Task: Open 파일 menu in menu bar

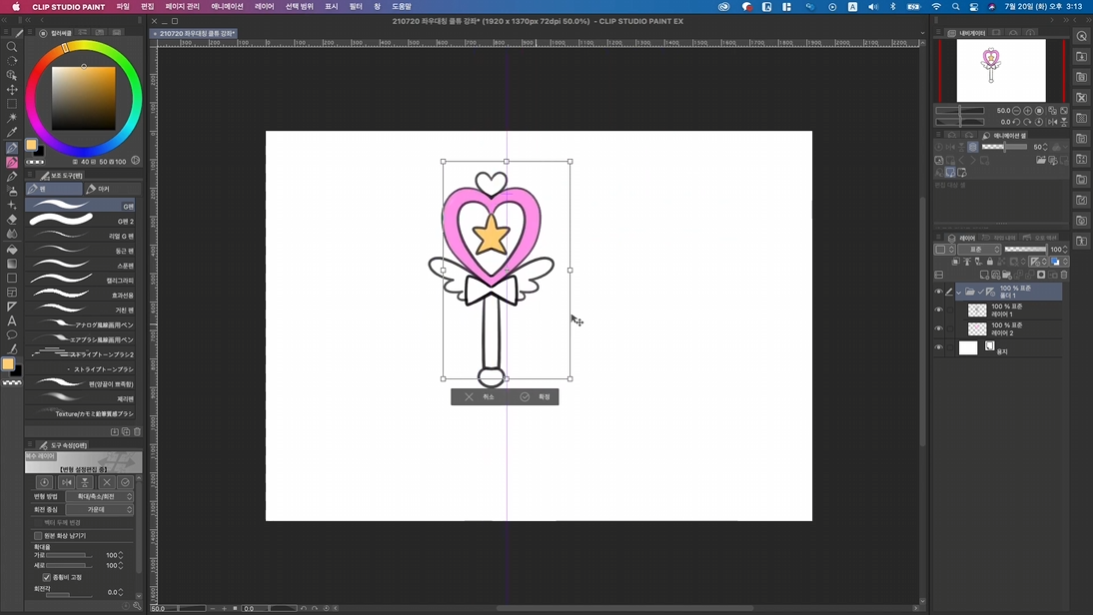Action: click(123, 6)
